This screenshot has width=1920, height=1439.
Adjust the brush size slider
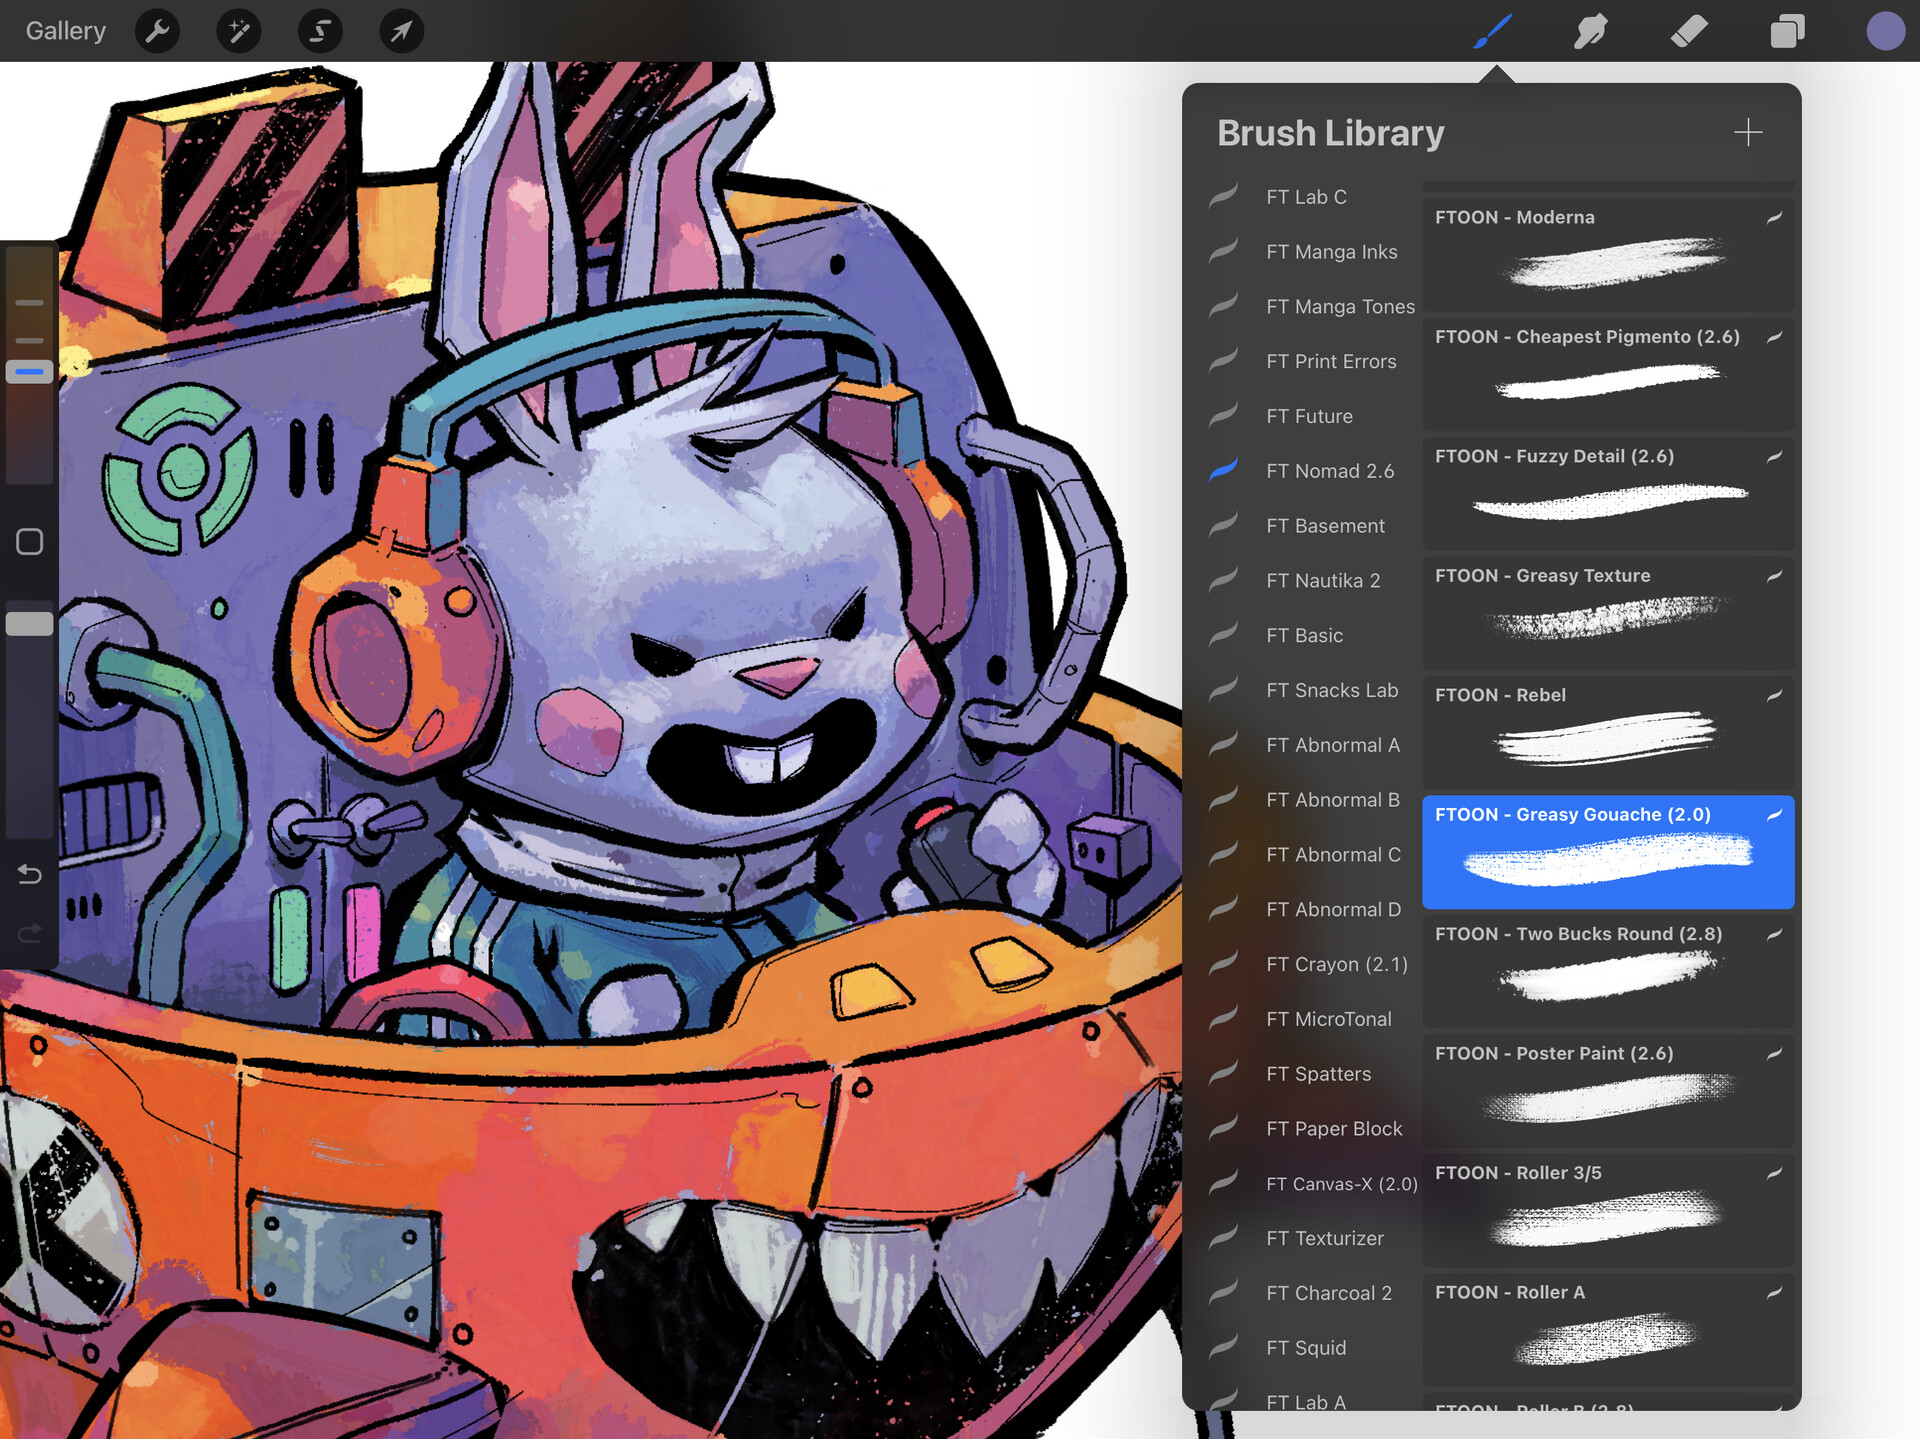(x=29, y=371)
